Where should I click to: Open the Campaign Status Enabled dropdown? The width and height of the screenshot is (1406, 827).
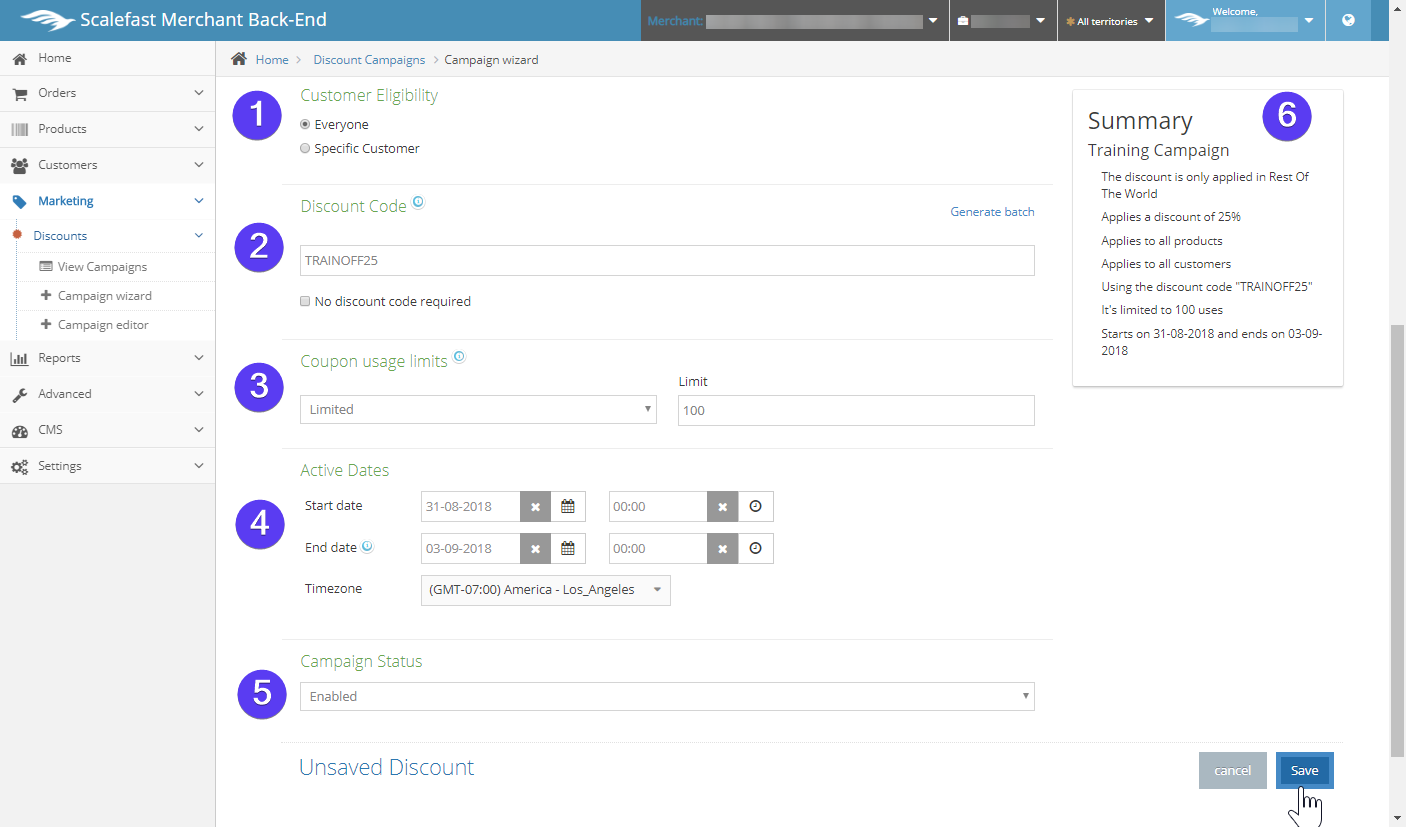666,696
